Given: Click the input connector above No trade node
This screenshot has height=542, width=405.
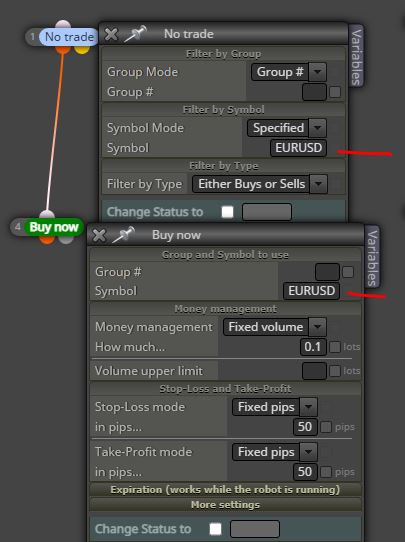Looking at the screenshot, I should click(x=63, y=24).
